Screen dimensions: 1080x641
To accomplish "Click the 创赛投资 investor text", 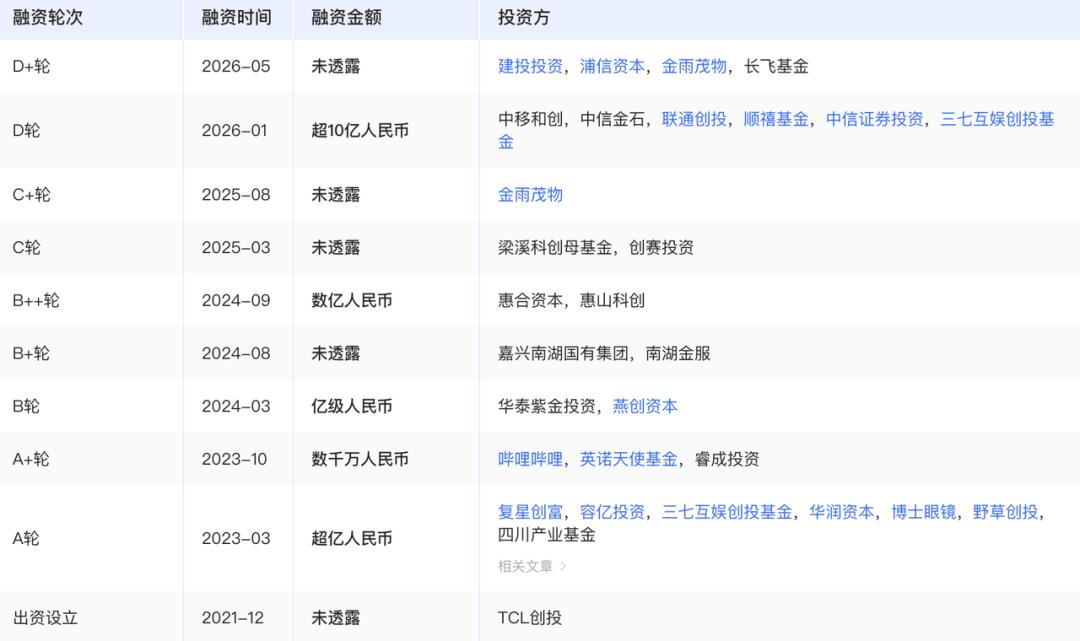I will tap(661, 248).
